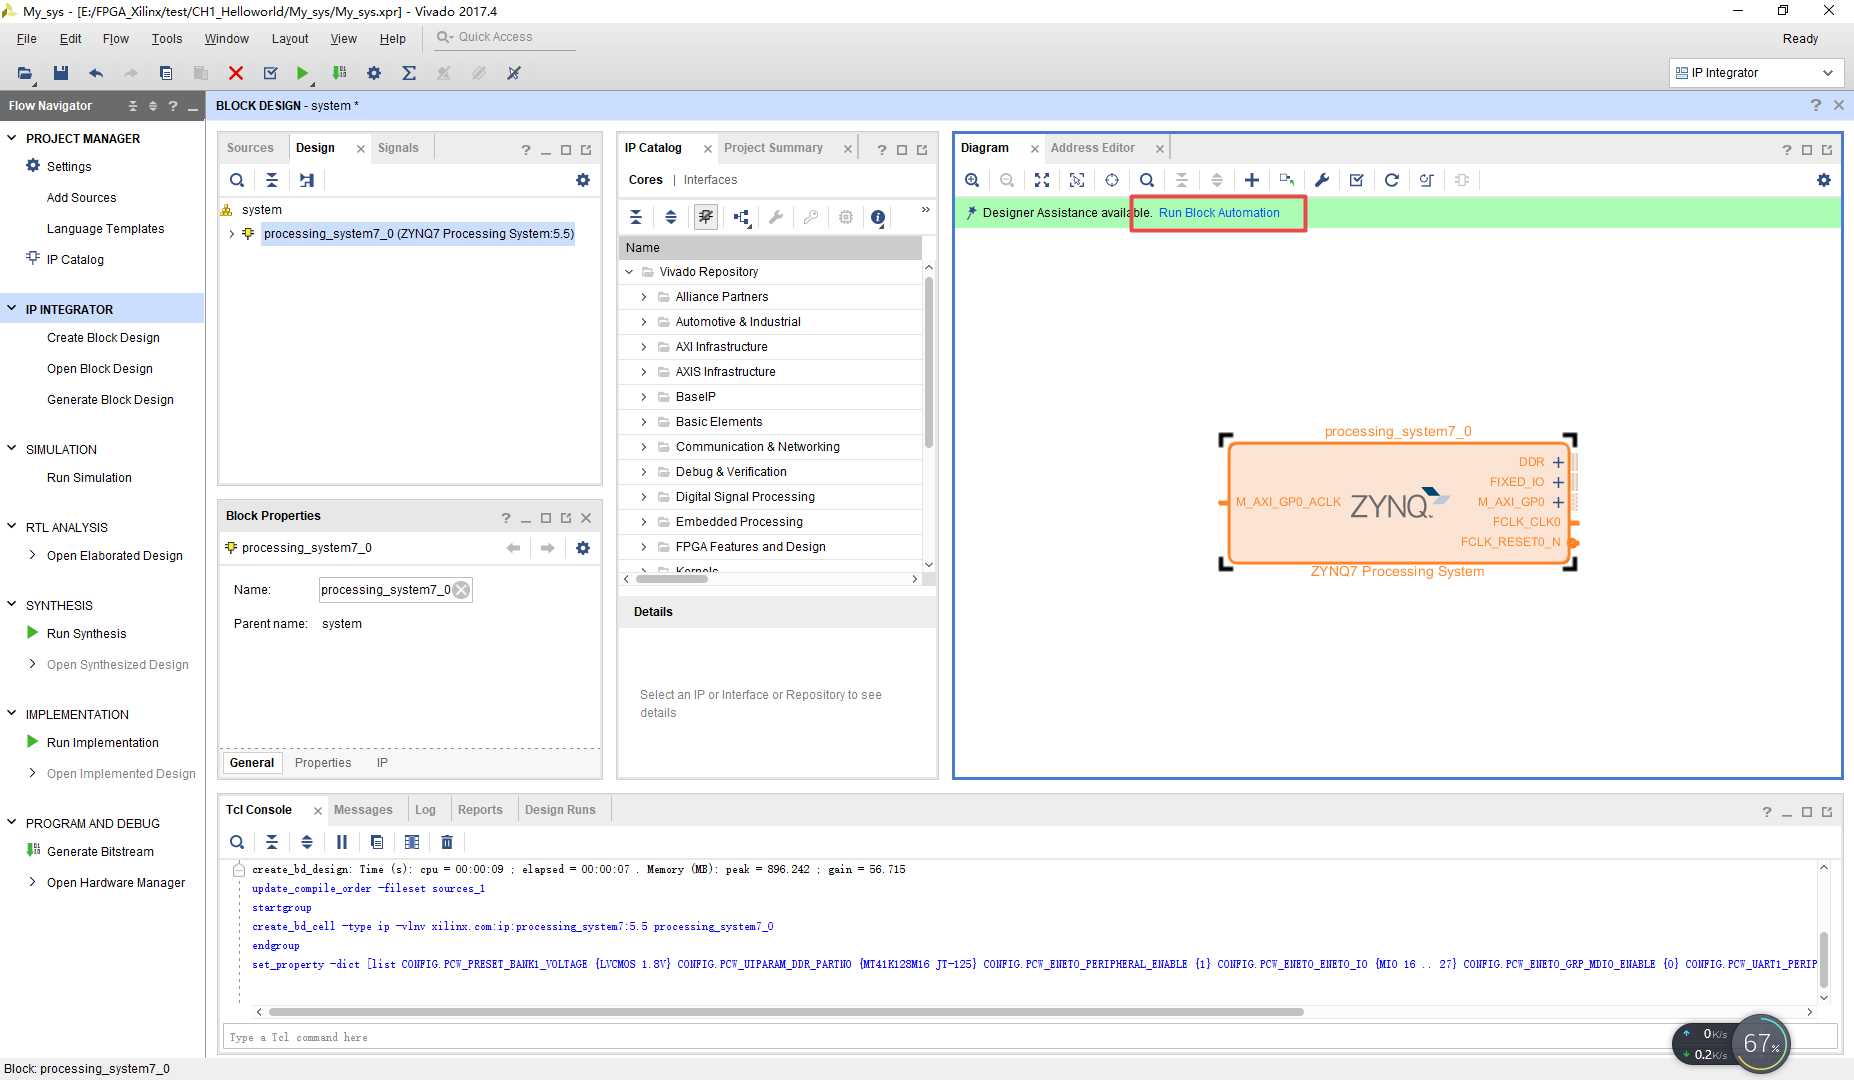Start the green Run flow arrow
Image resolution: width=1854 pixels, height=1080 pixels.
(302, 73)
